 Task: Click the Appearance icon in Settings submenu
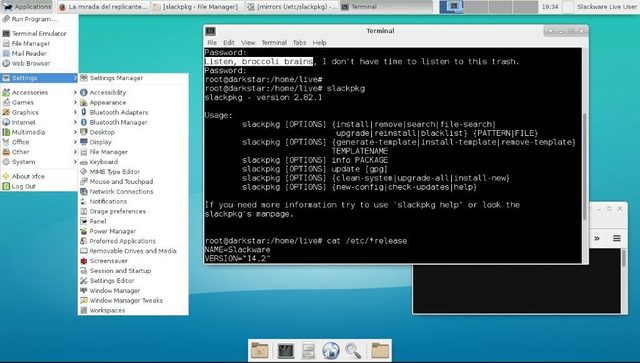[84, 102]
